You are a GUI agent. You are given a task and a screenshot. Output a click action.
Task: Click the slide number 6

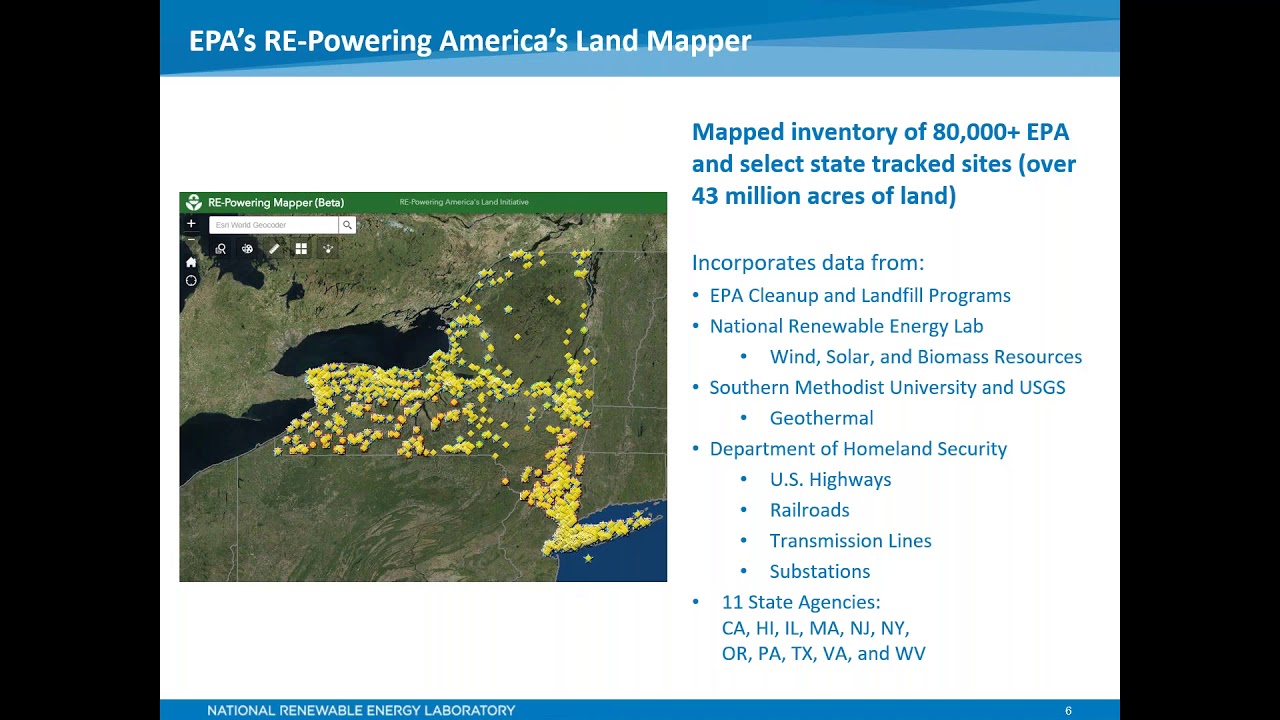point(1068,711)
